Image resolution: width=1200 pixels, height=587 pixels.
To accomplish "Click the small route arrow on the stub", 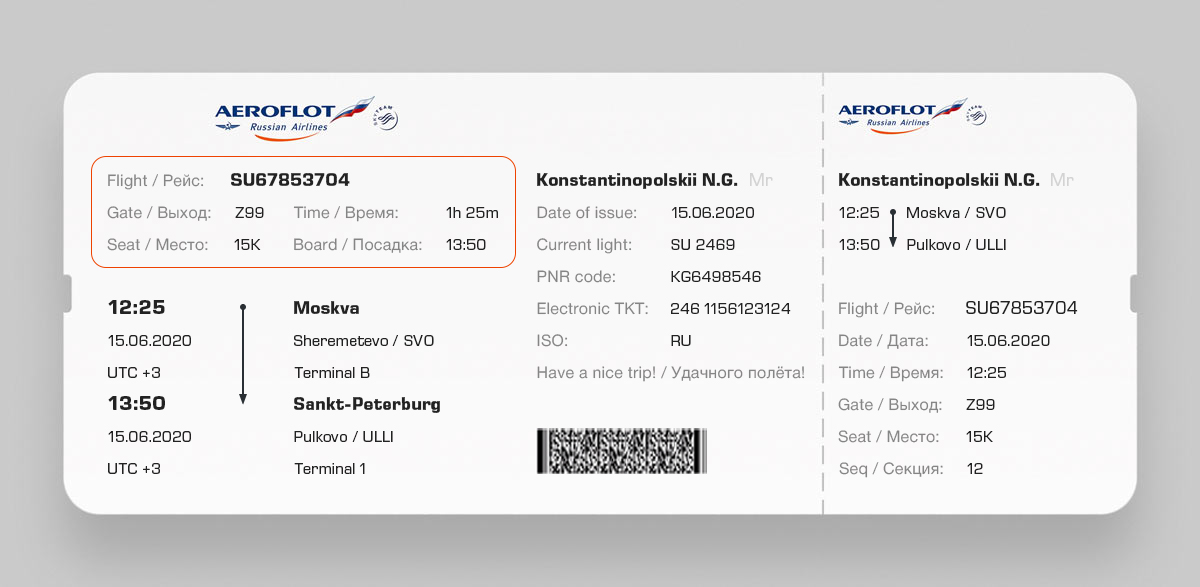I will (x=892, y=228).
